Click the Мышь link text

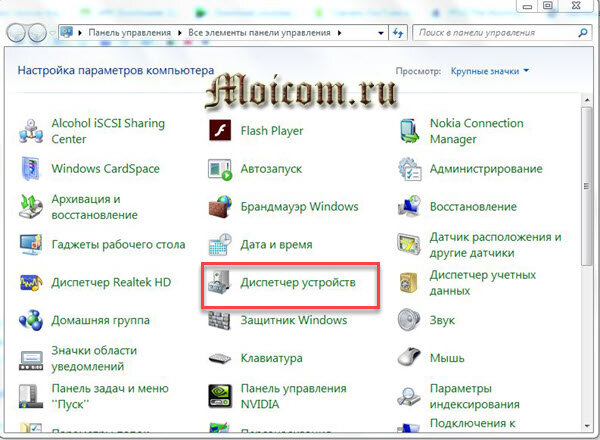[447, 358]
